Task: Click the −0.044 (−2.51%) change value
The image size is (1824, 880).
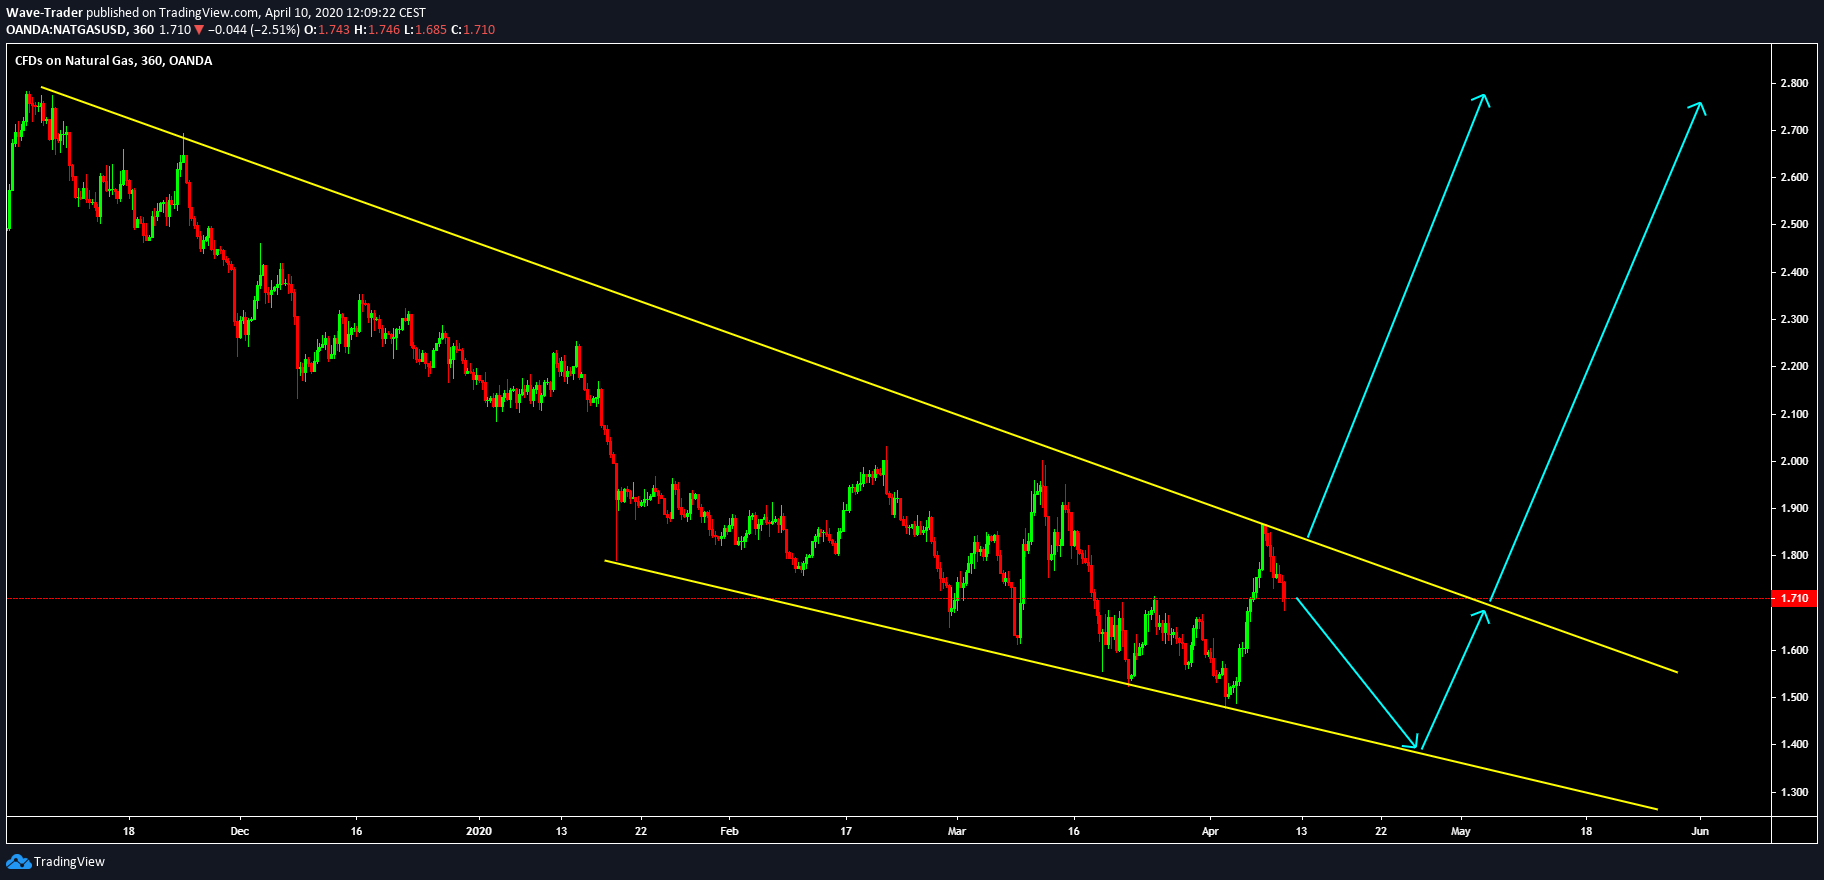Action: [x=253, y=30]
